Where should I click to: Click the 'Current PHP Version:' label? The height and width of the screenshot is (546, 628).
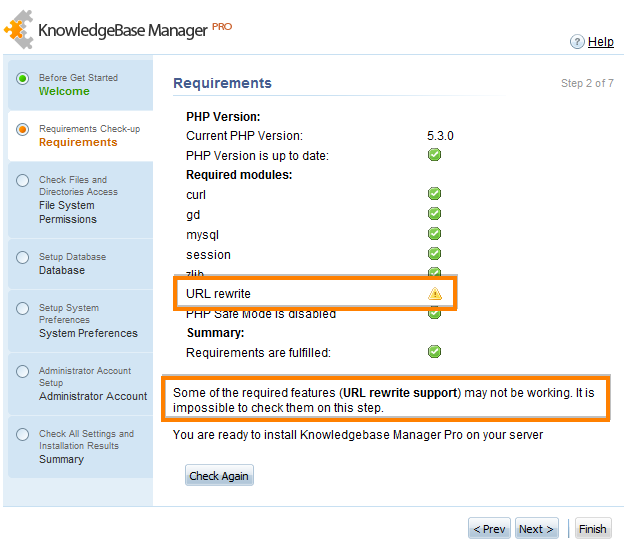(244, 136)
